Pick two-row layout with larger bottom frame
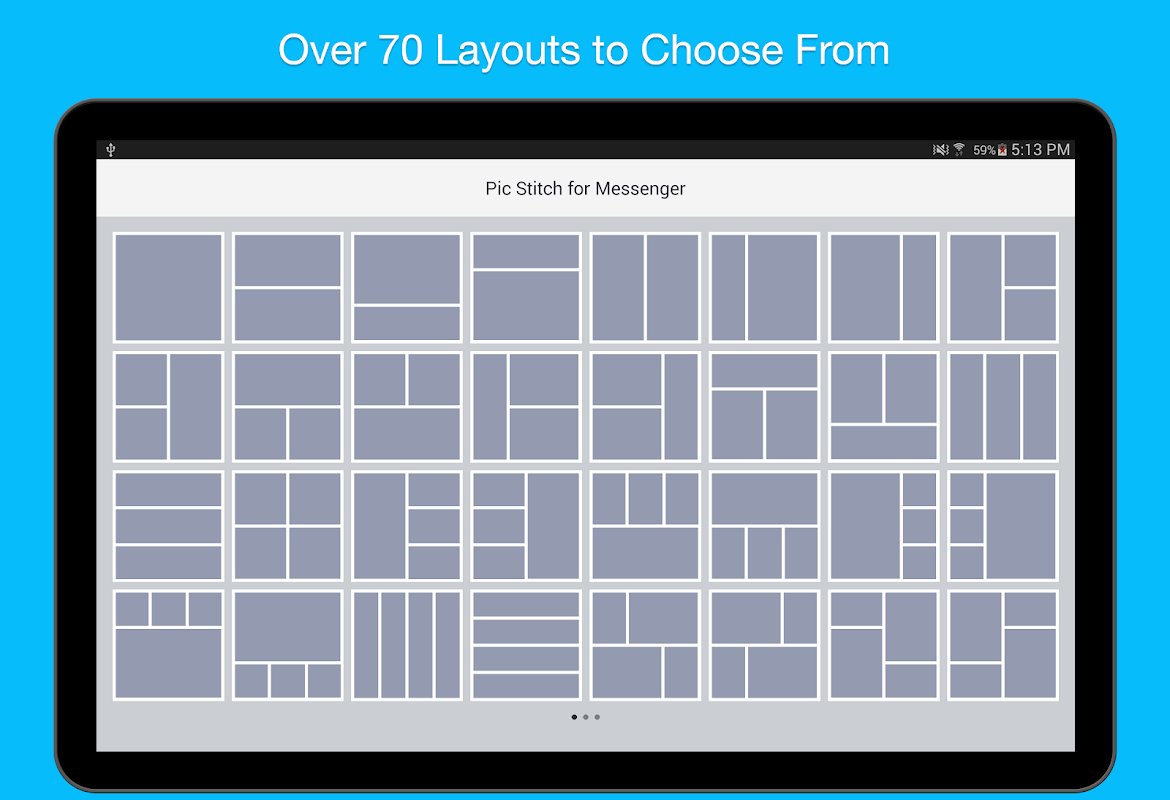The width and height of the screenshot is (1170, 800). (x=526, y=287)
